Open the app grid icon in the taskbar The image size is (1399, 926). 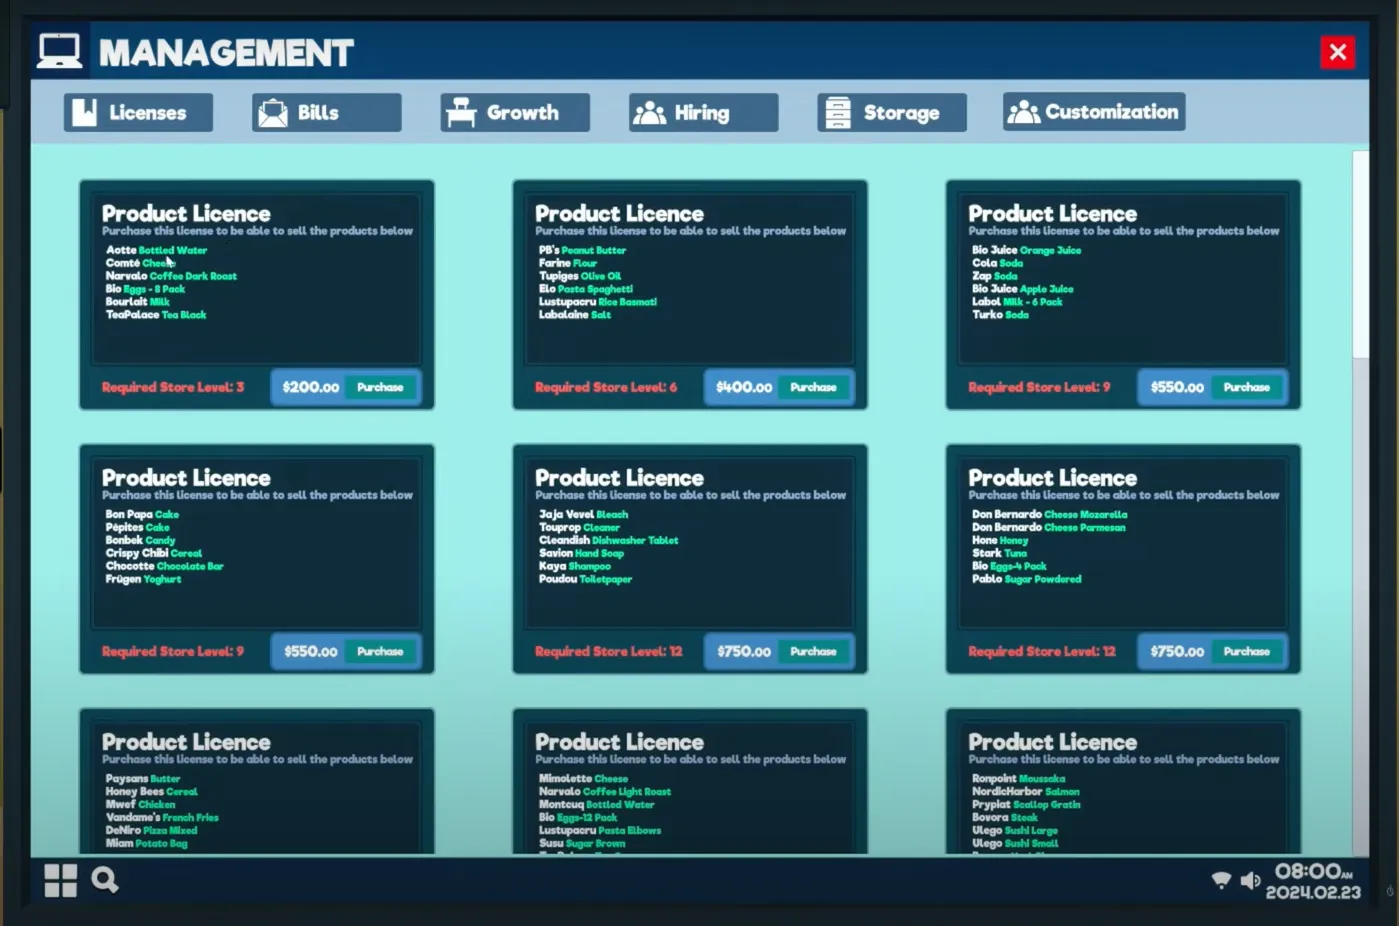[60, 880]
